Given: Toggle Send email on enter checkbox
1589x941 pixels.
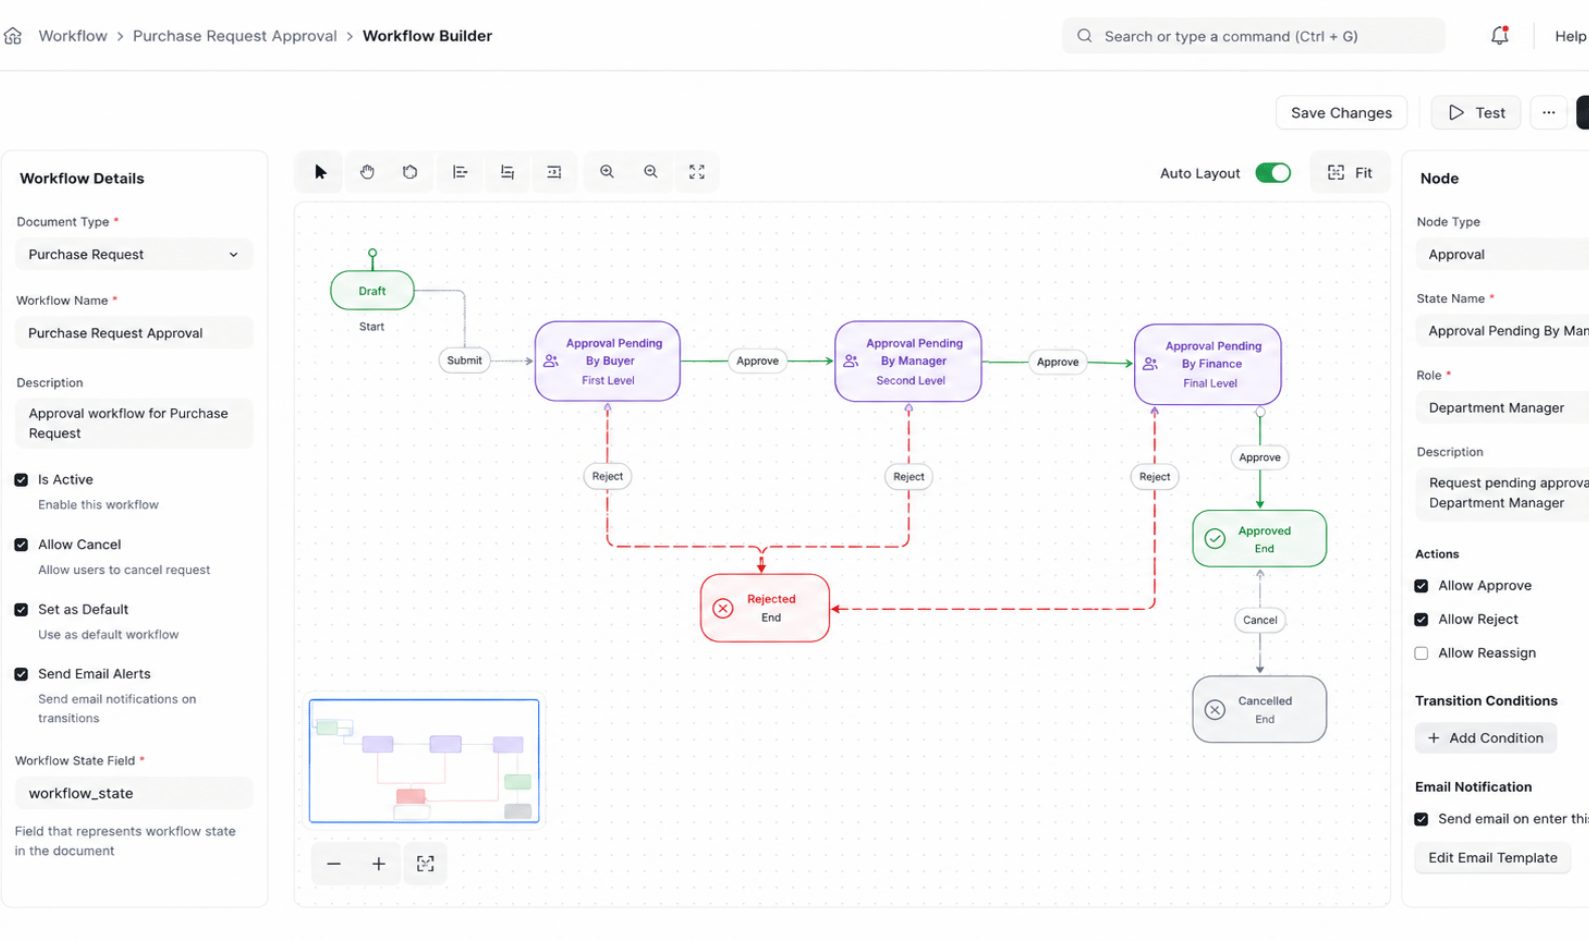Looking at the screenshot, I should click(1421, 820).
